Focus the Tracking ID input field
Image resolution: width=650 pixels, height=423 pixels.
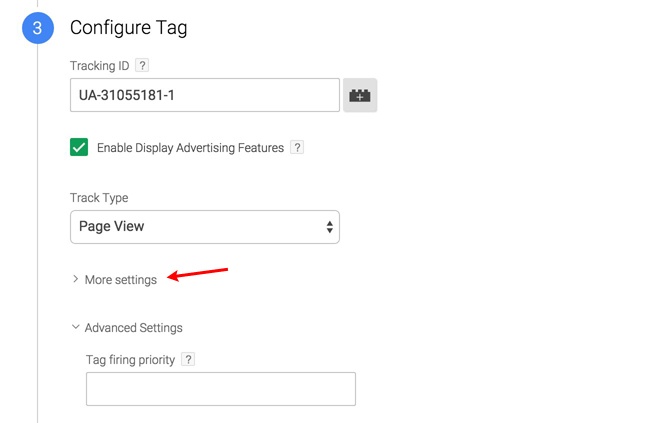[x=204, y=95]
